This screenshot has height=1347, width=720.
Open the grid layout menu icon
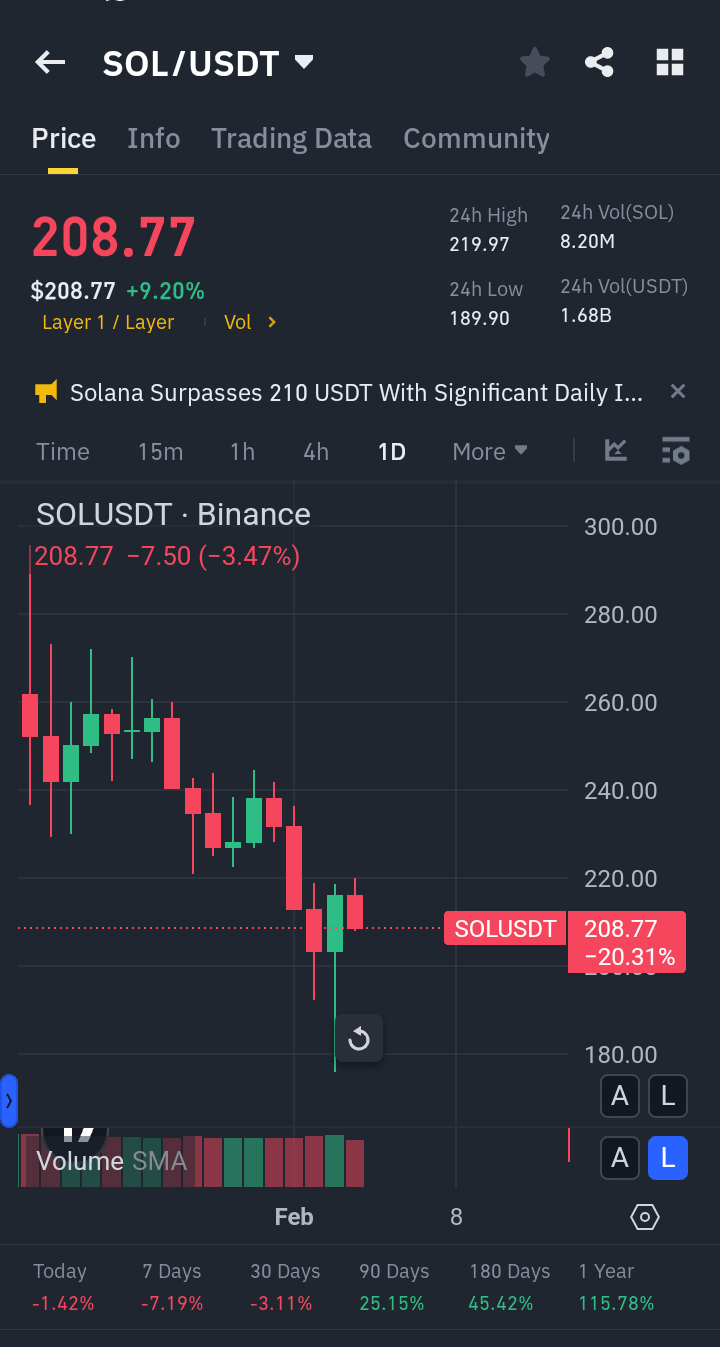click(669, 63)
